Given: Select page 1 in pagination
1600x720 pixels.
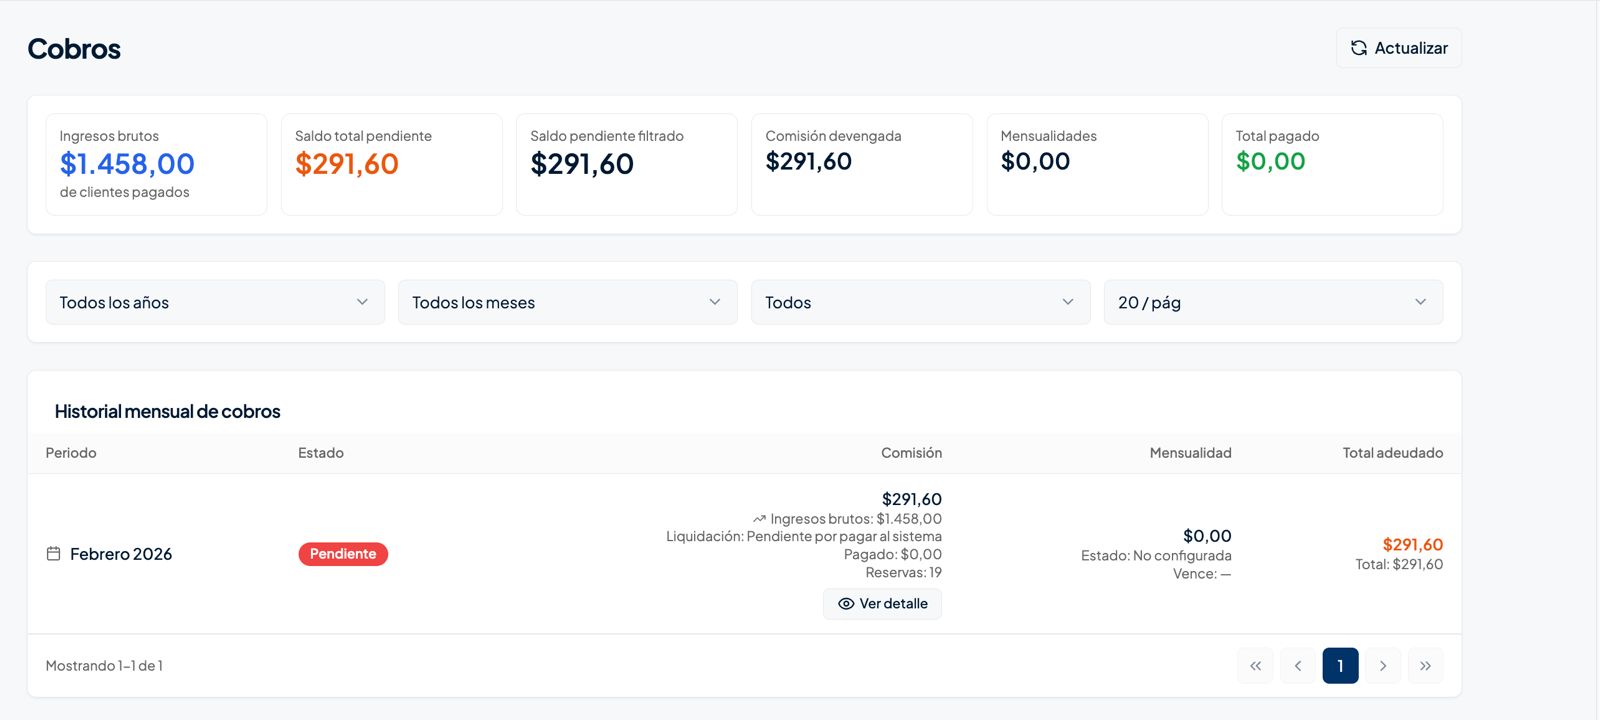Looking at the screenshot, I should (1340, 666).
